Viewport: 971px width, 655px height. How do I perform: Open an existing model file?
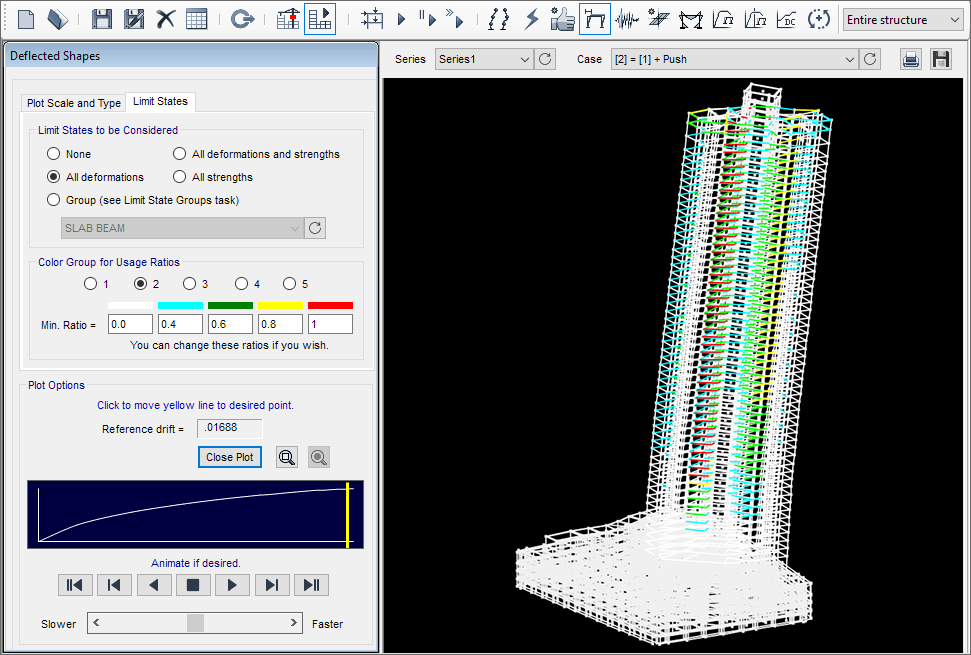(58, 18)
